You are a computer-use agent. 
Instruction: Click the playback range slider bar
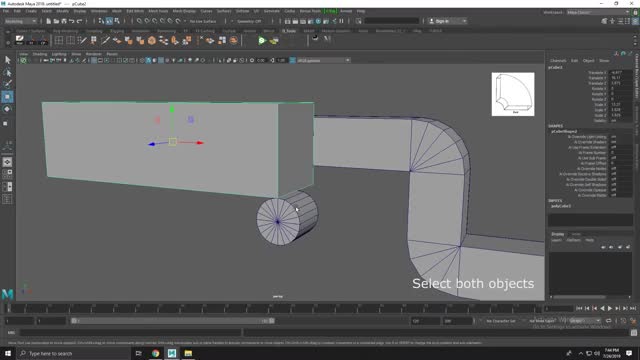pos(173,321)
